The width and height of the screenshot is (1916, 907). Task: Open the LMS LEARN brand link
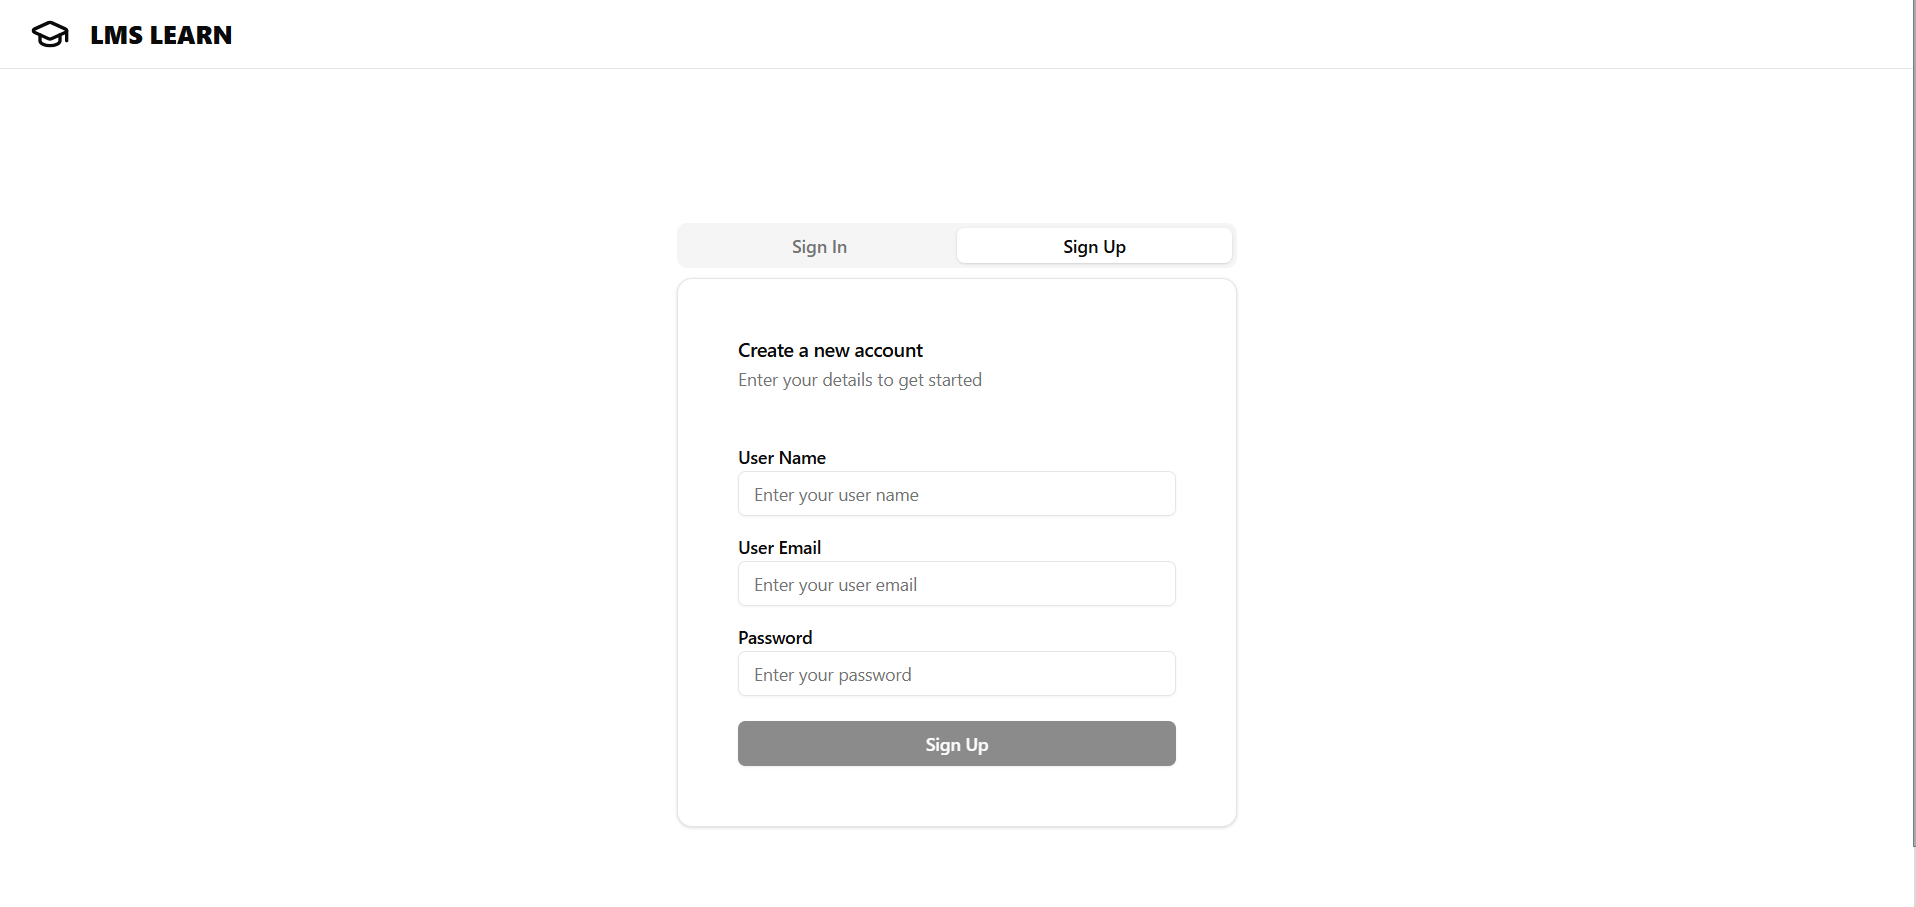click(161, 35)
